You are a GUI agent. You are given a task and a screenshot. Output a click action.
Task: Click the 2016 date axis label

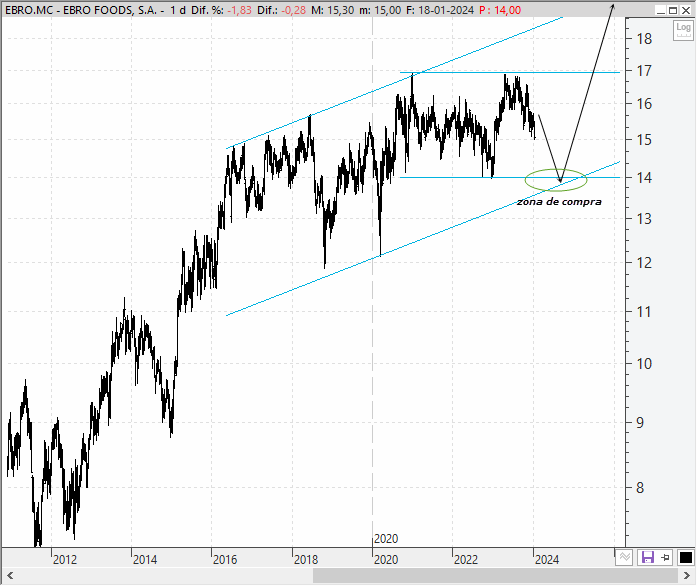225,559
